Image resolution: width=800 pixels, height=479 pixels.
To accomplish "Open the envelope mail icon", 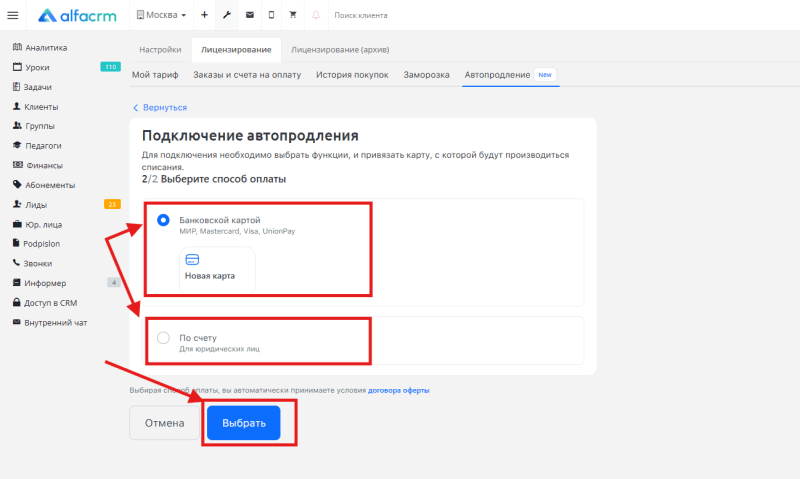I will [249, 15].
